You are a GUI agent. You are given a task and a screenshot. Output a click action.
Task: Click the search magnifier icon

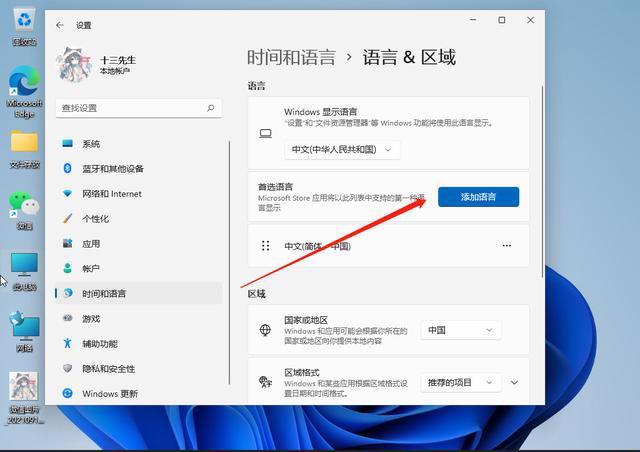[x=211, y=108]
